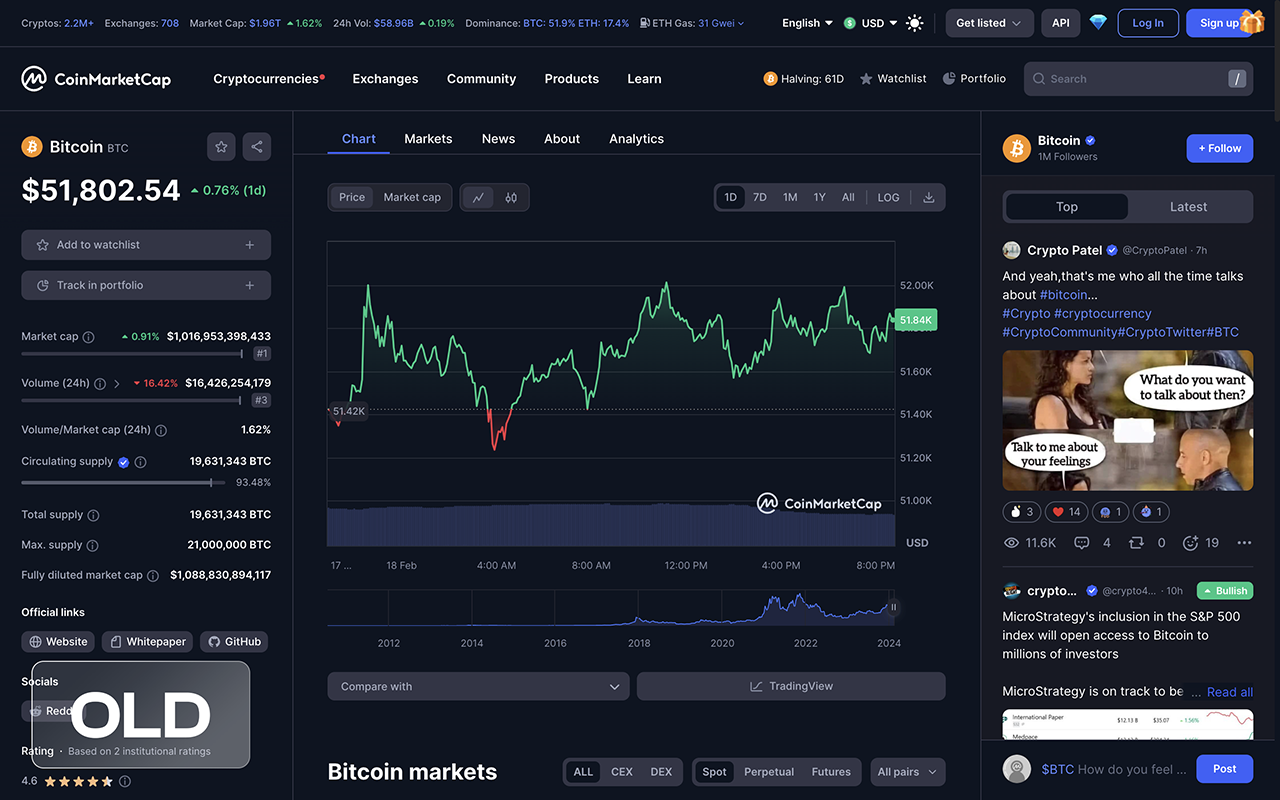
Task: Click the CoinMarketCap logo
Action: tap(96, 79)
